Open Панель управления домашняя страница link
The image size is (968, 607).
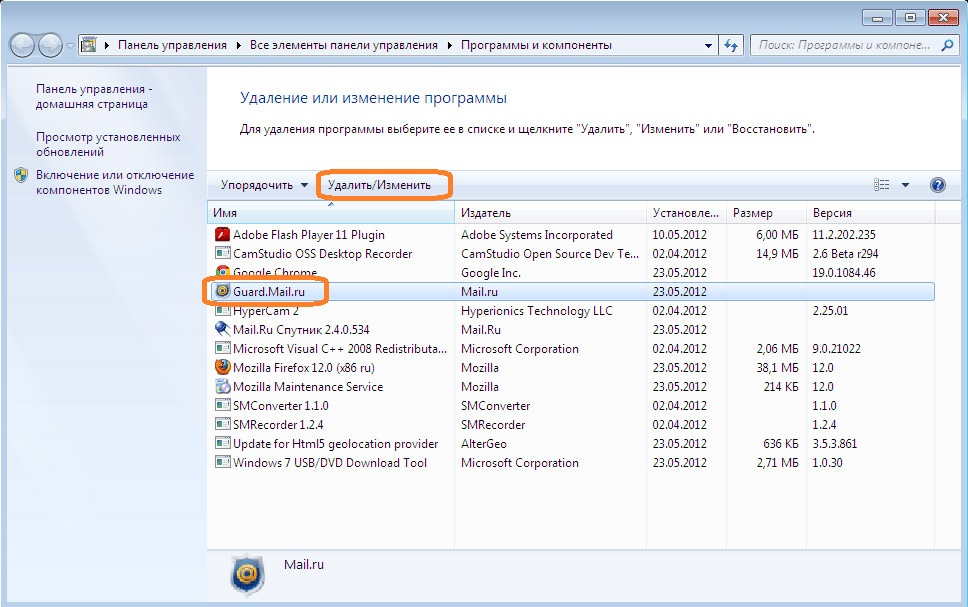[93, 96]
